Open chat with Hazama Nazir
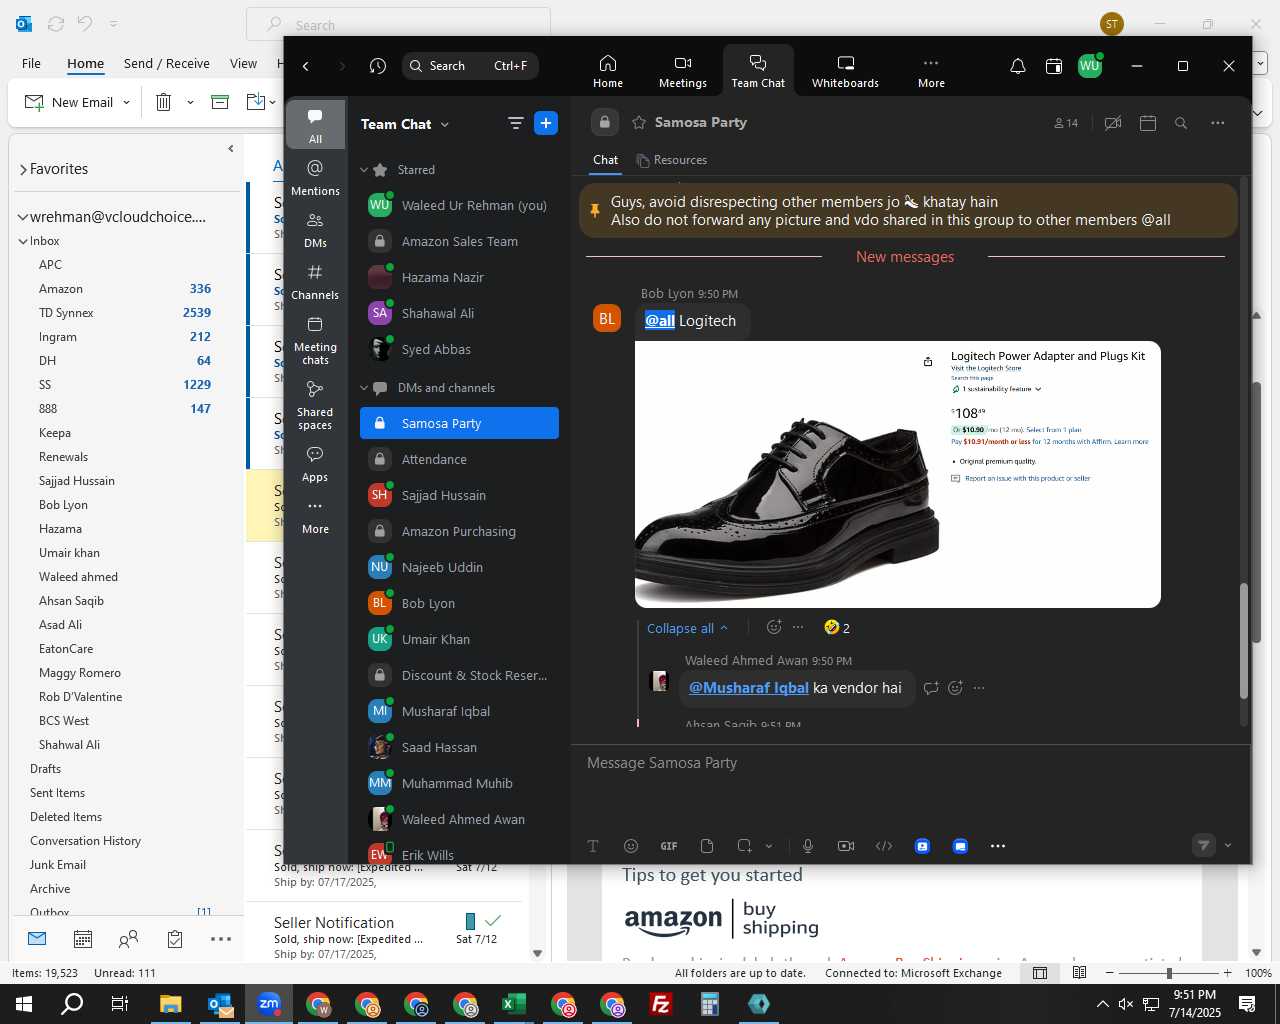 pos(459,277)
